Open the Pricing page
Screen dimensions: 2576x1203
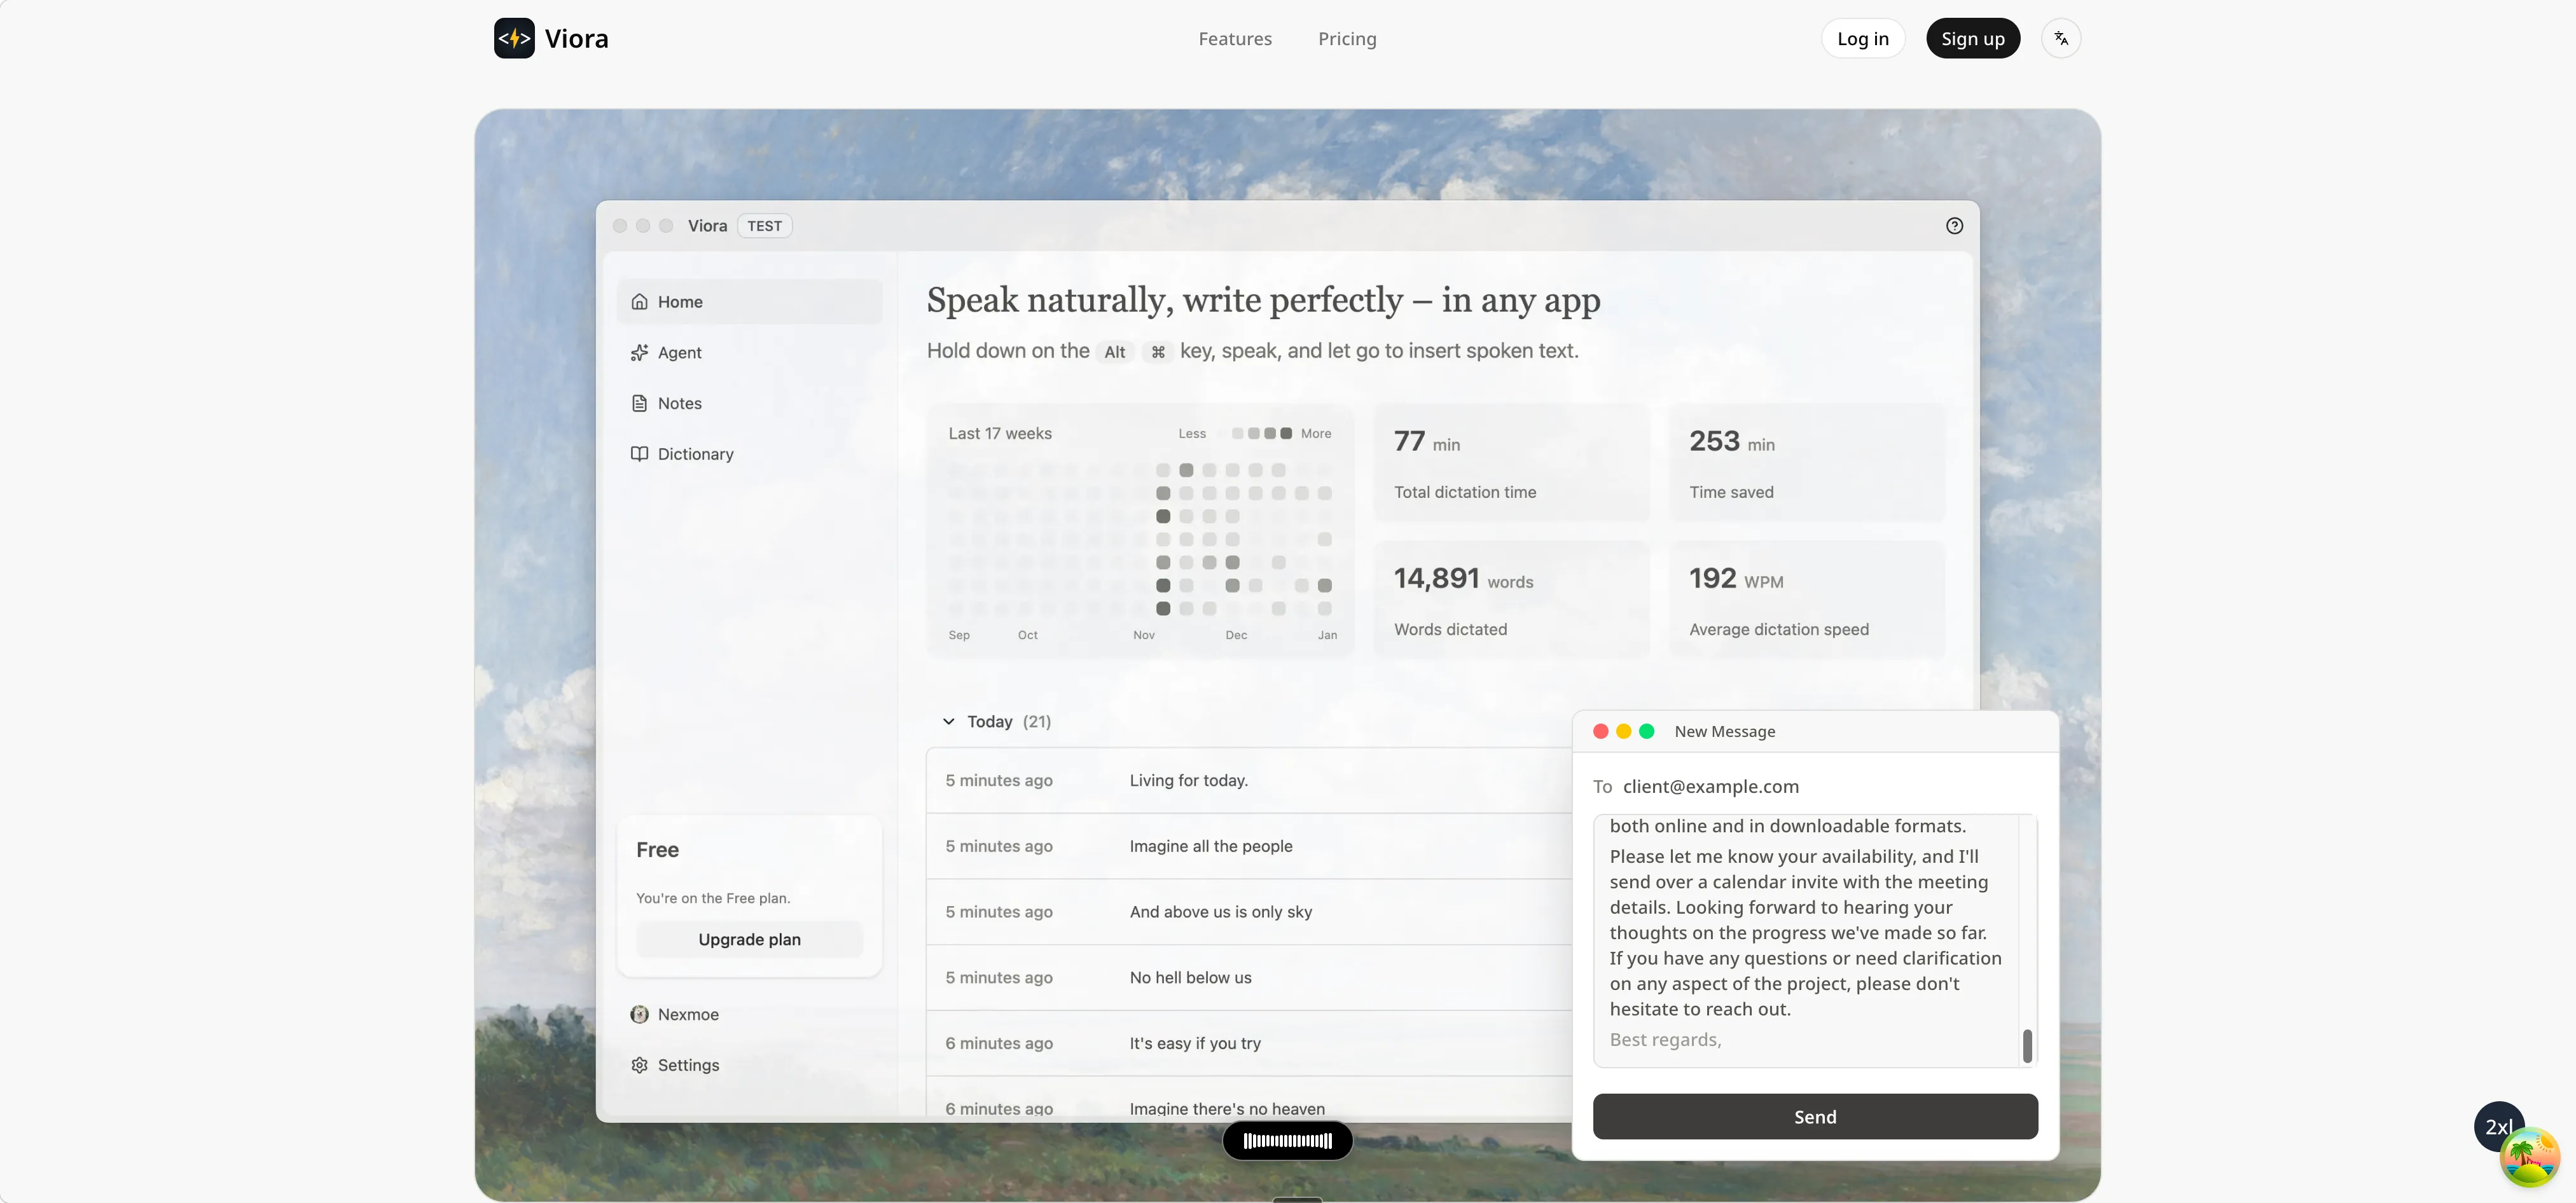(x=1347, y=39)
